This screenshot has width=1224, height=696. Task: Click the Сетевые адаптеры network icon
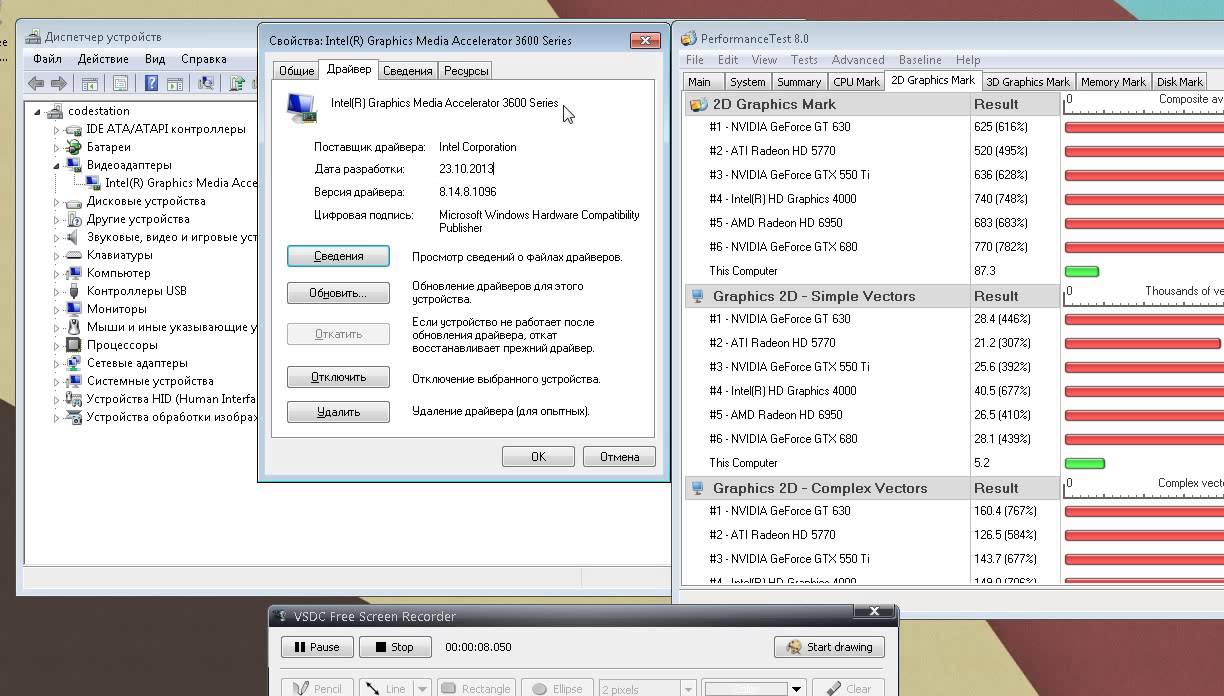coord(74,363)
